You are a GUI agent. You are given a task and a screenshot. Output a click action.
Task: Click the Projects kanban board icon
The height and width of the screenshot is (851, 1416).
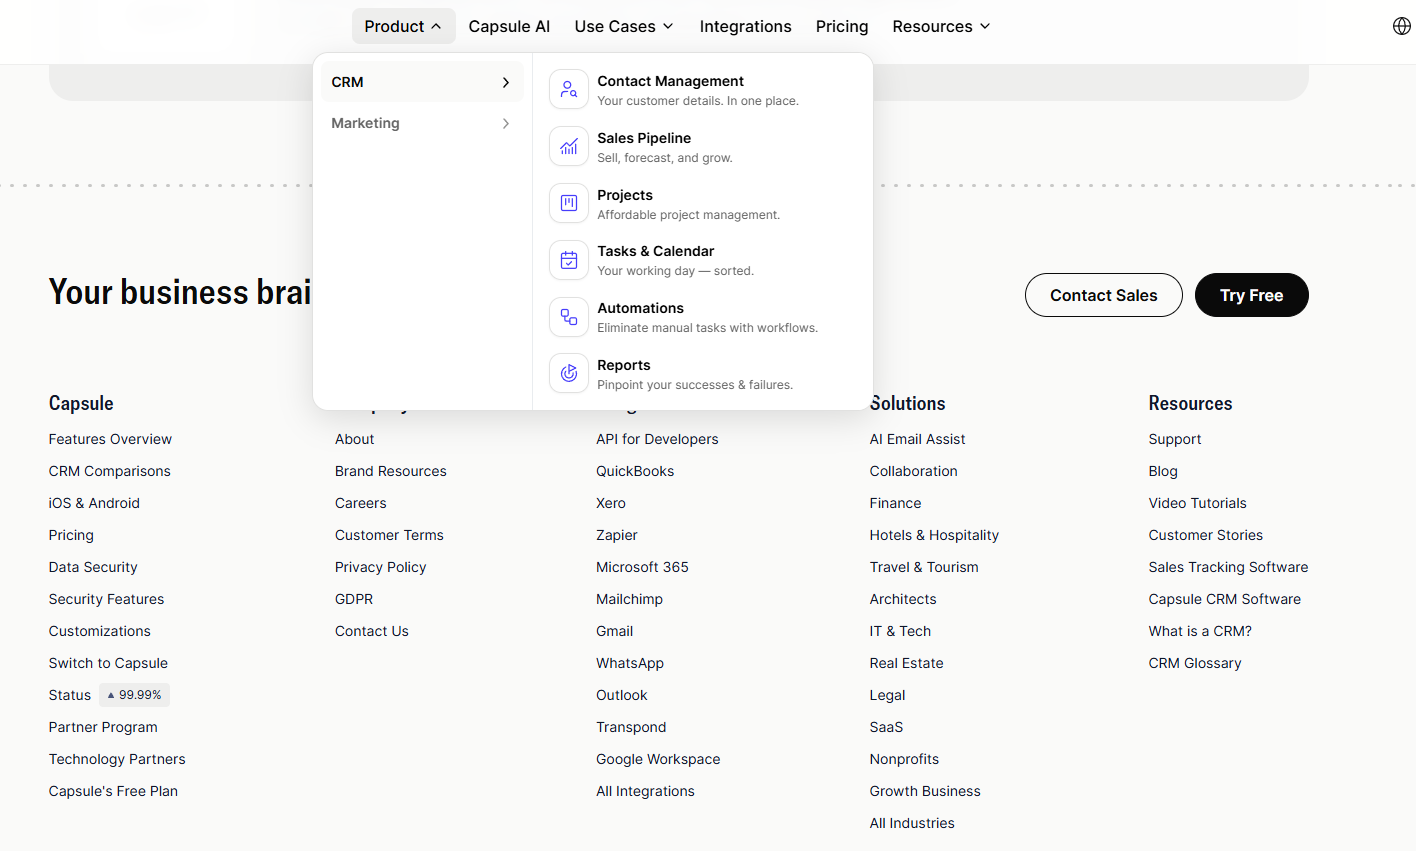(x=568, y=203)
